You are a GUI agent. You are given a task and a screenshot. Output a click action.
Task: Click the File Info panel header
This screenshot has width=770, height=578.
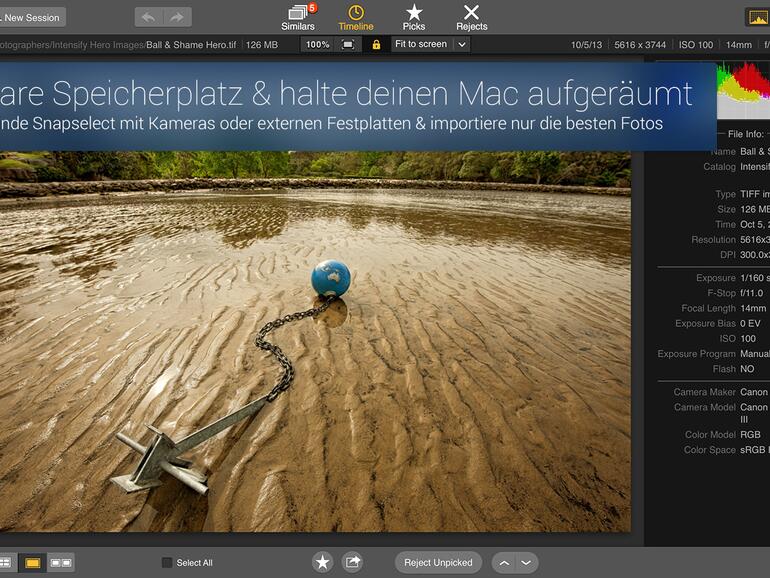[745, 134]
